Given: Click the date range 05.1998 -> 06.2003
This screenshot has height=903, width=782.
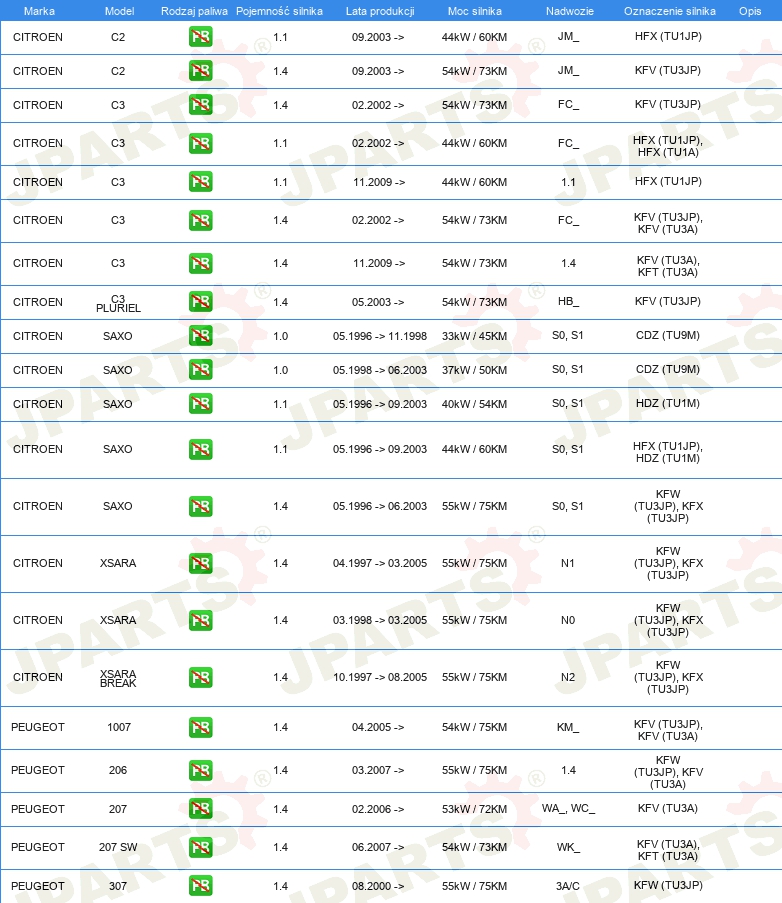Looking at the screenshot, I should click(379, 370).
